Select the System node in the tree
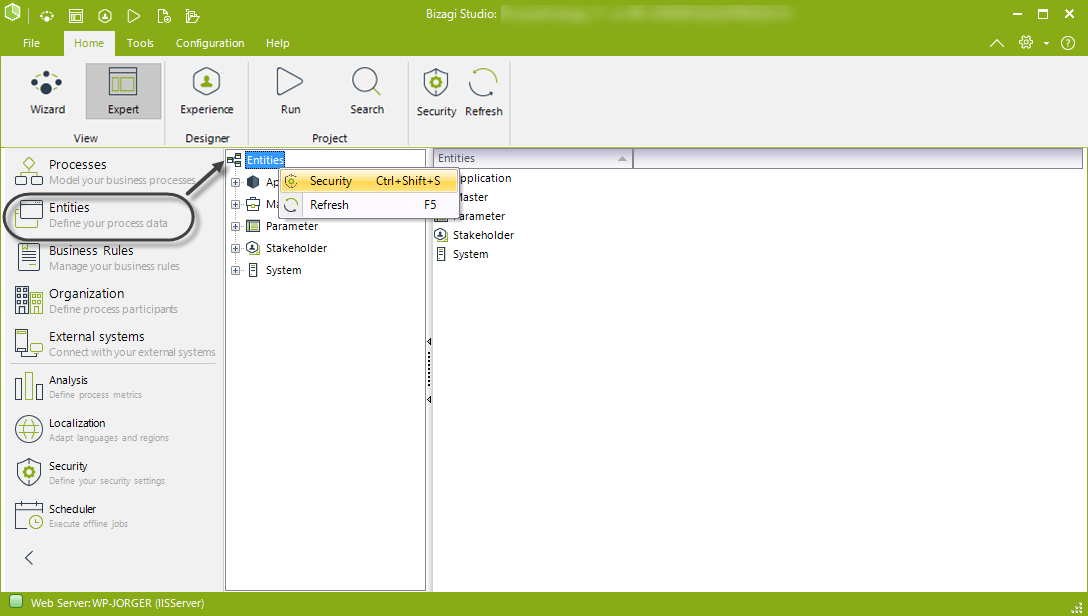Screen dimensions: 1088x616 coord(283,271)
